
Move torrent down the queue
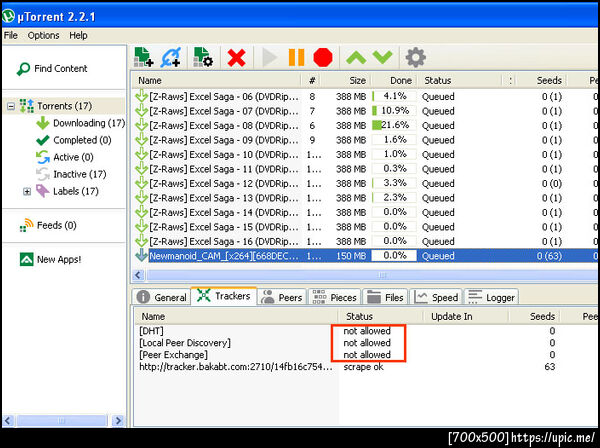[x=383, y=58]
